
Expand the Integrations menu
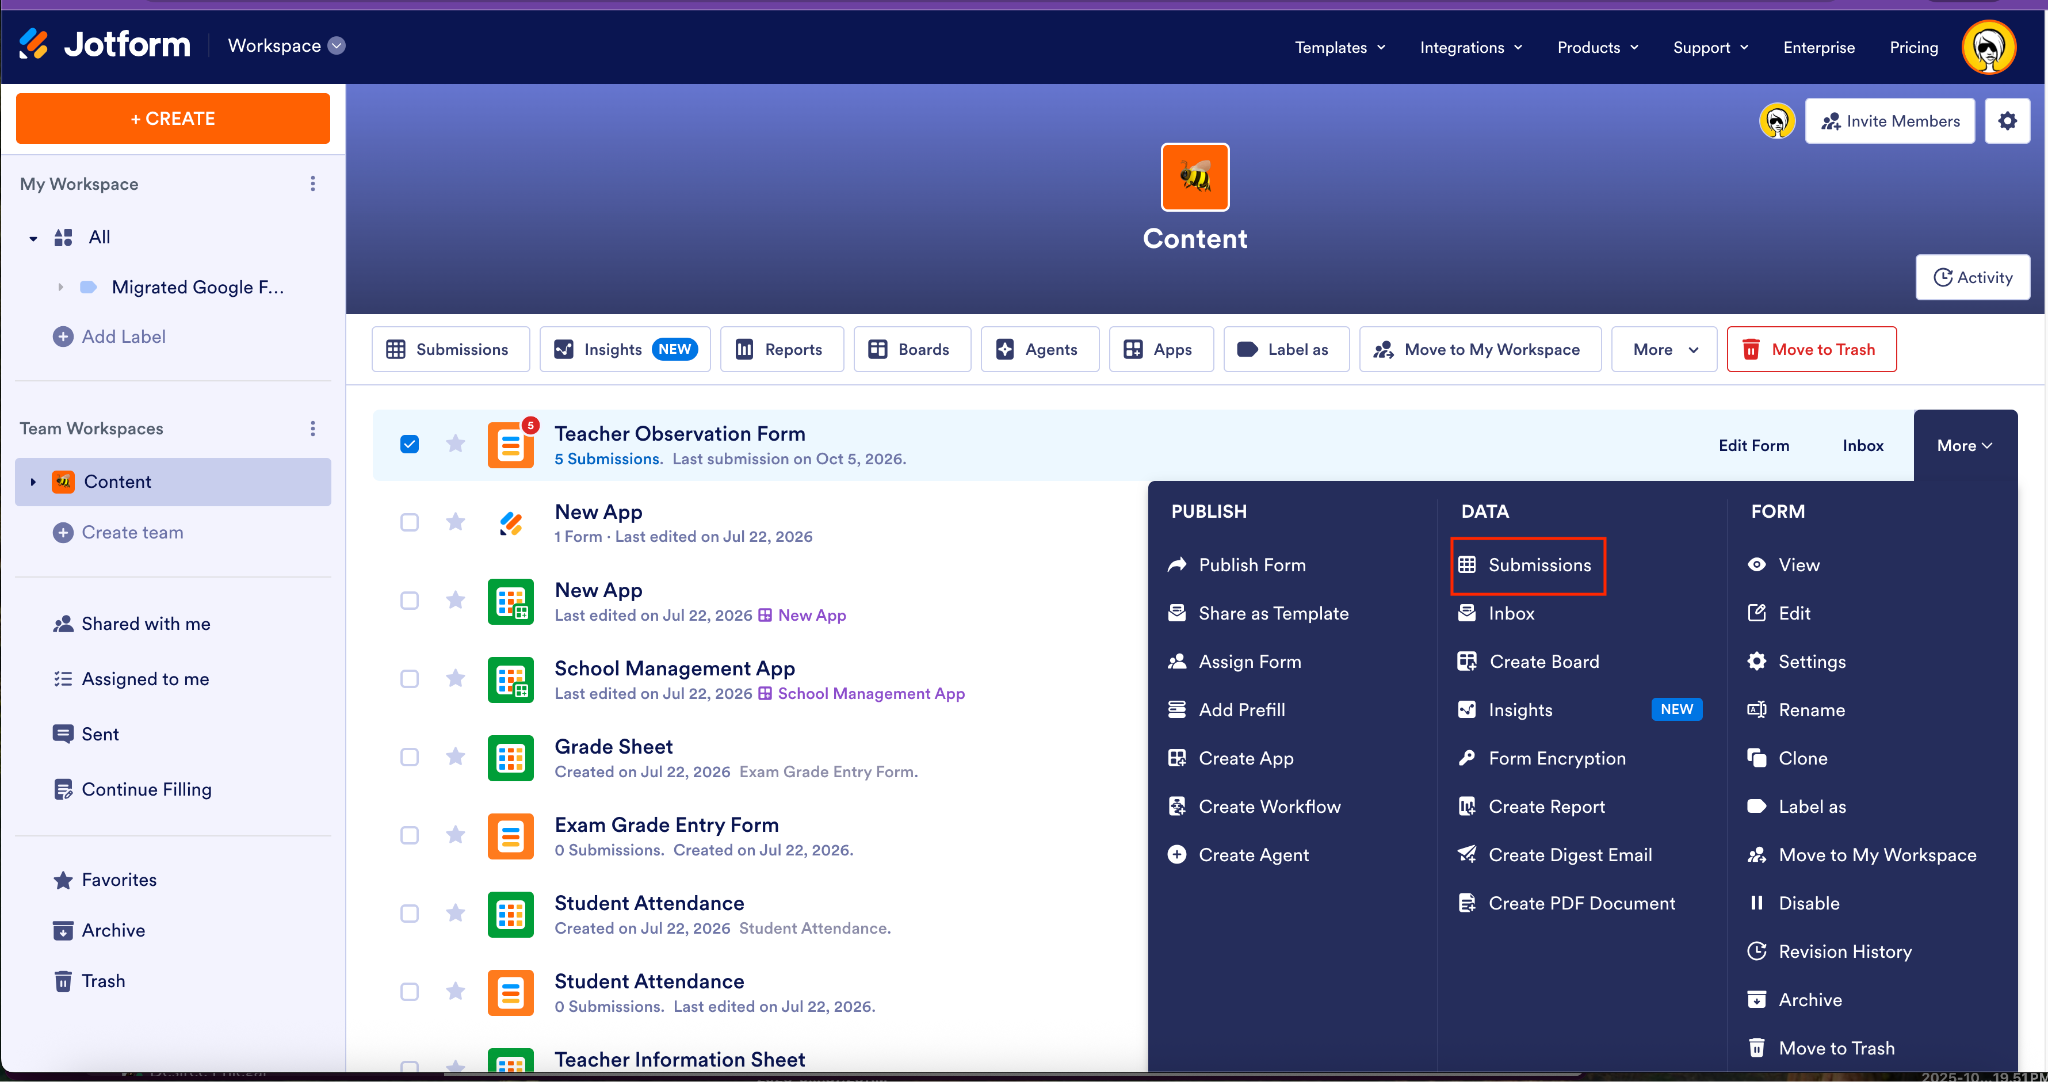[x=1471, y=47]
